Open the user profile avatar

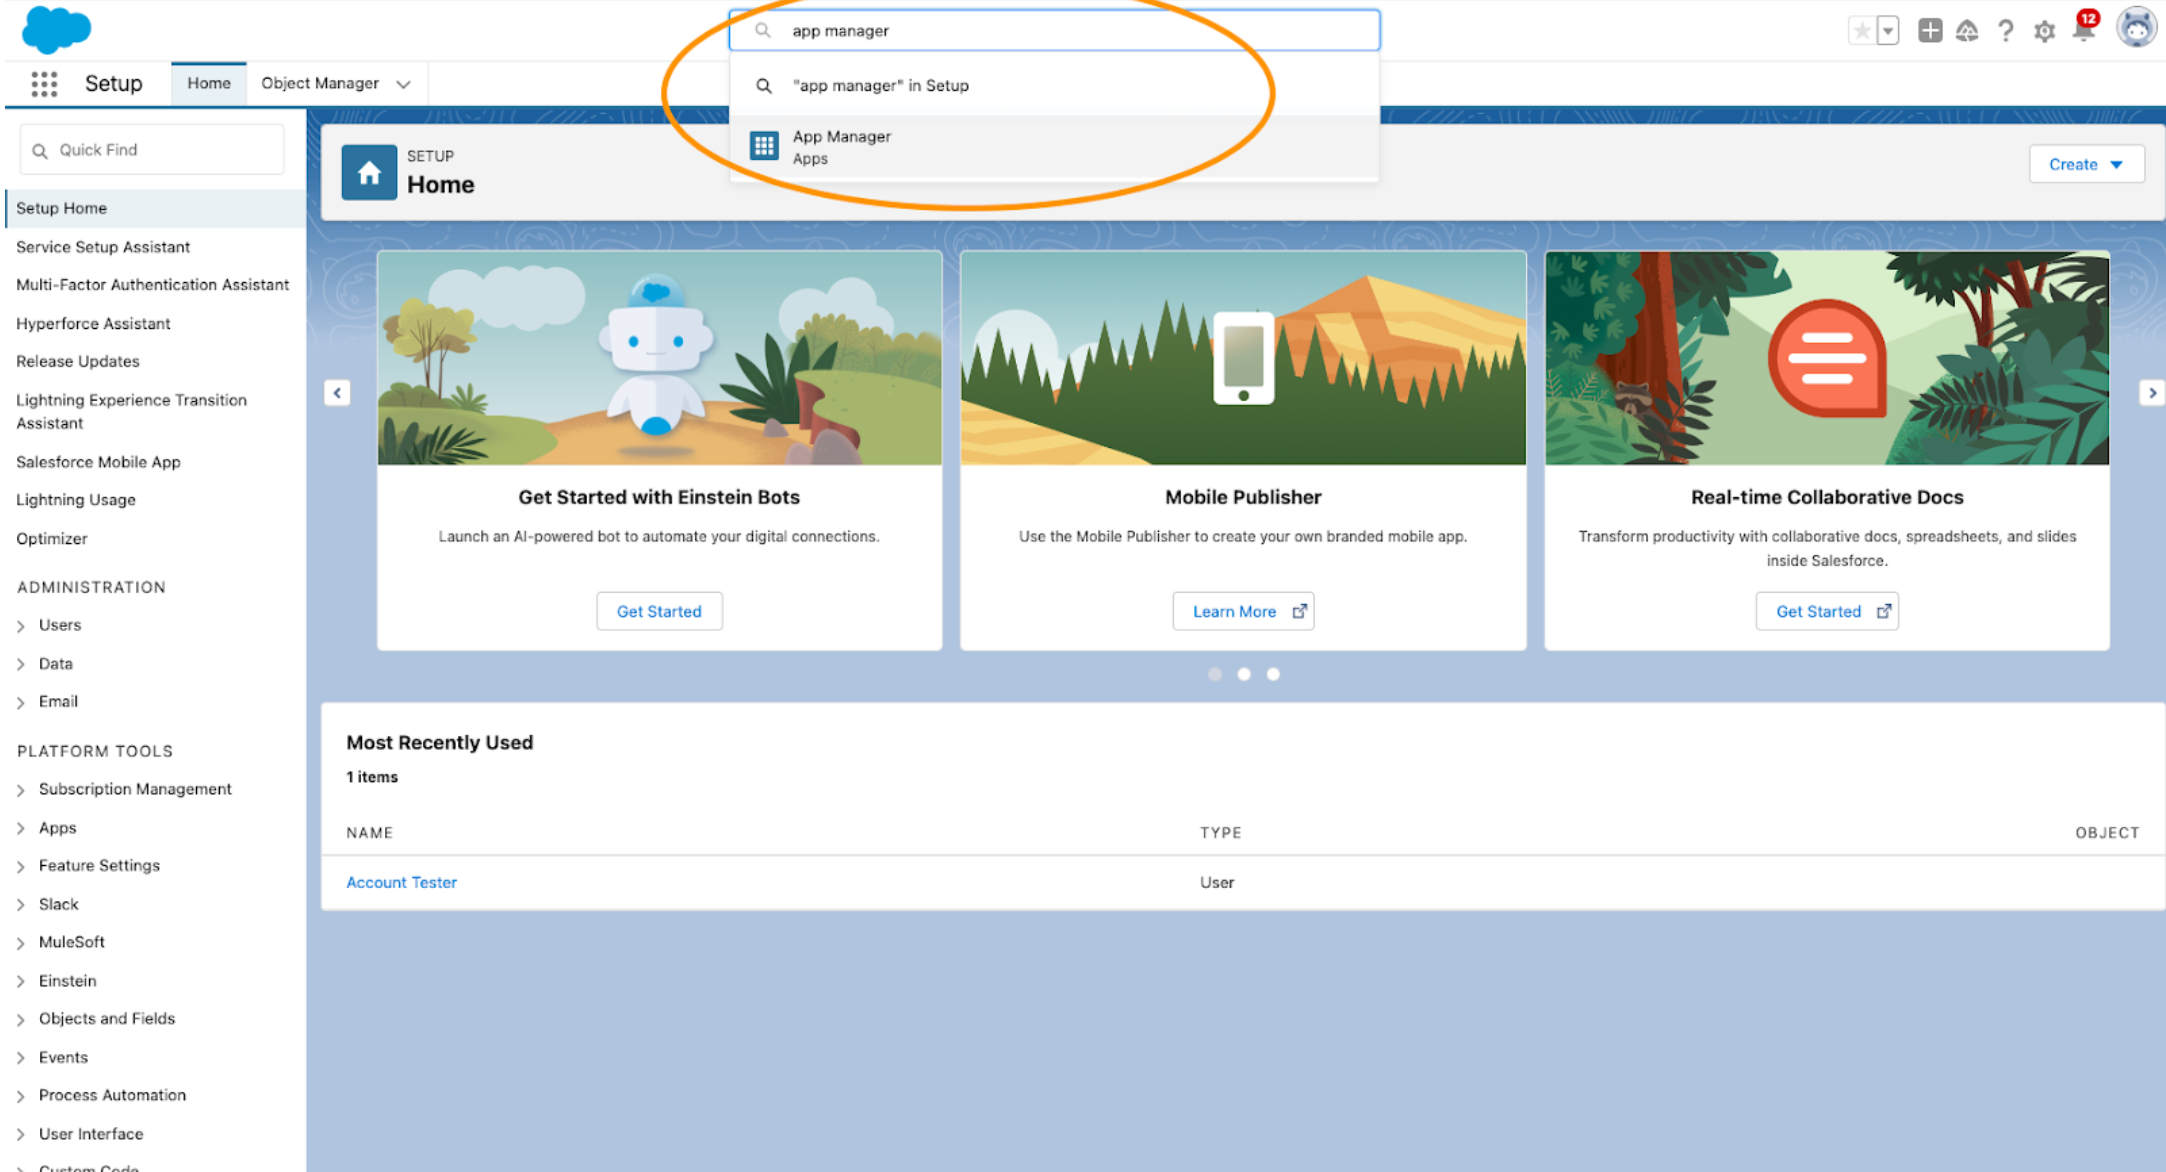(2136, 28)
